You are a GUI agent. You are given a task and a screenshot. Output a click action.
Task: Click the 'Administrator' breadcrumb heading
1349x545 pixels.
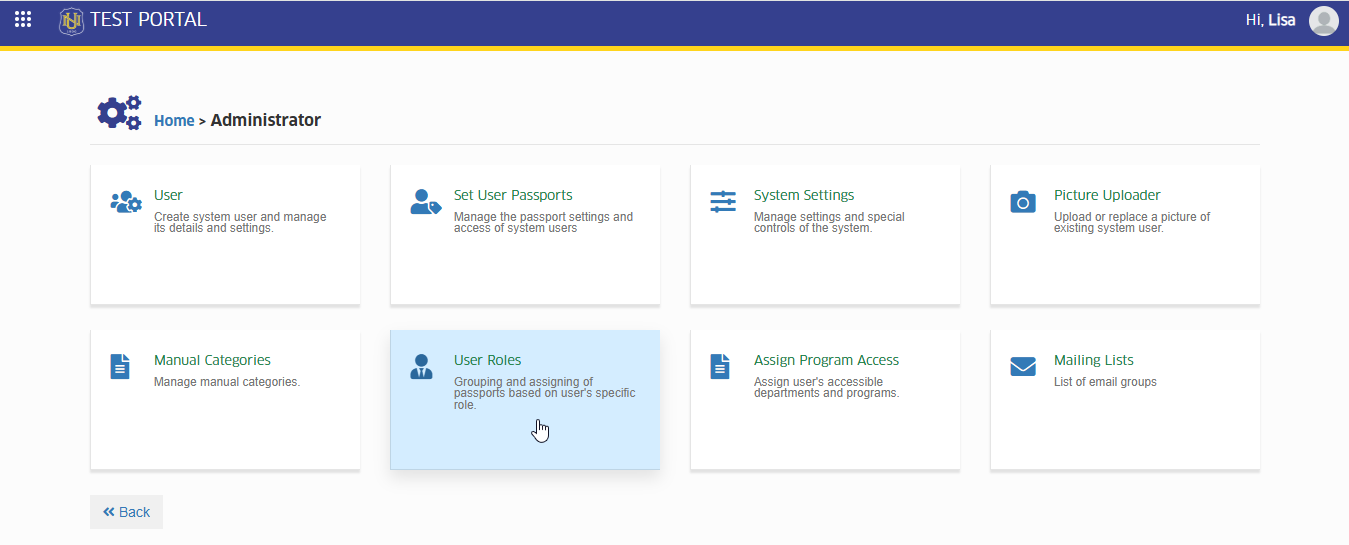[266, 120]
